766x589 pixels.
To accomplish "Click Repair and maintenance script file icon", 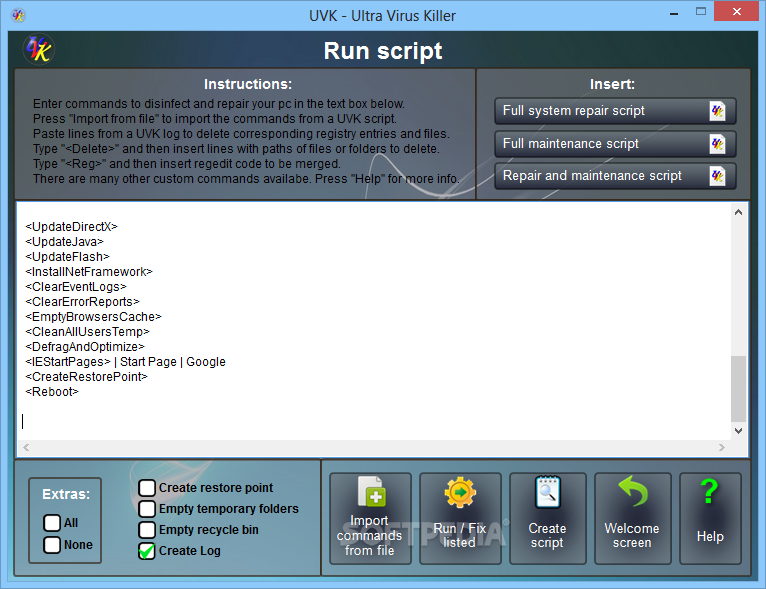I will click(x=717, y=176).
